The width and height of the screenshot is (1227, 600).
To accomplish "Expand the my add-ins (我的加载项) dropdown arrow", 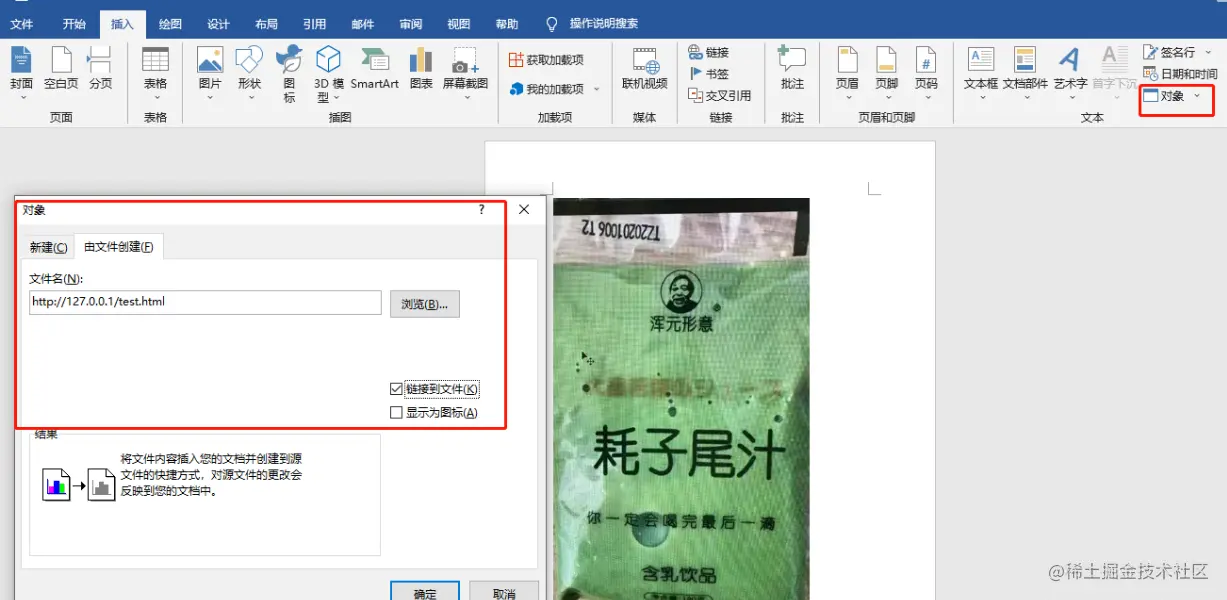I will [x=597, y=89].
